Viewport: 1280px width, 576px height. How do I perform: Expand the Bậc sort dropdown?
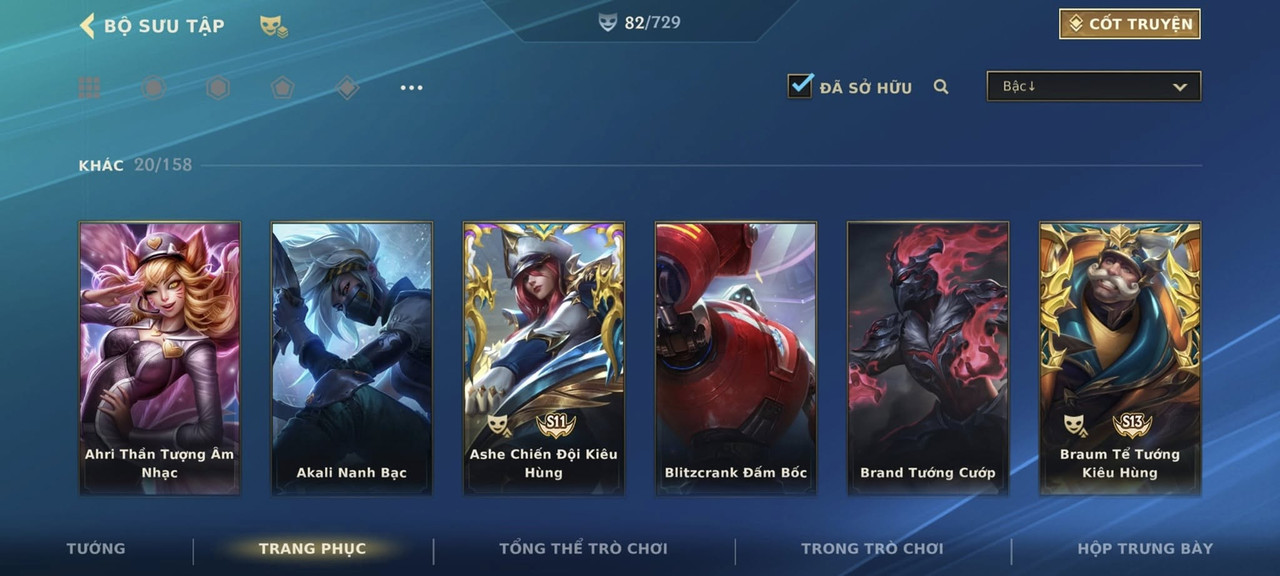(x=1094, y=87)
